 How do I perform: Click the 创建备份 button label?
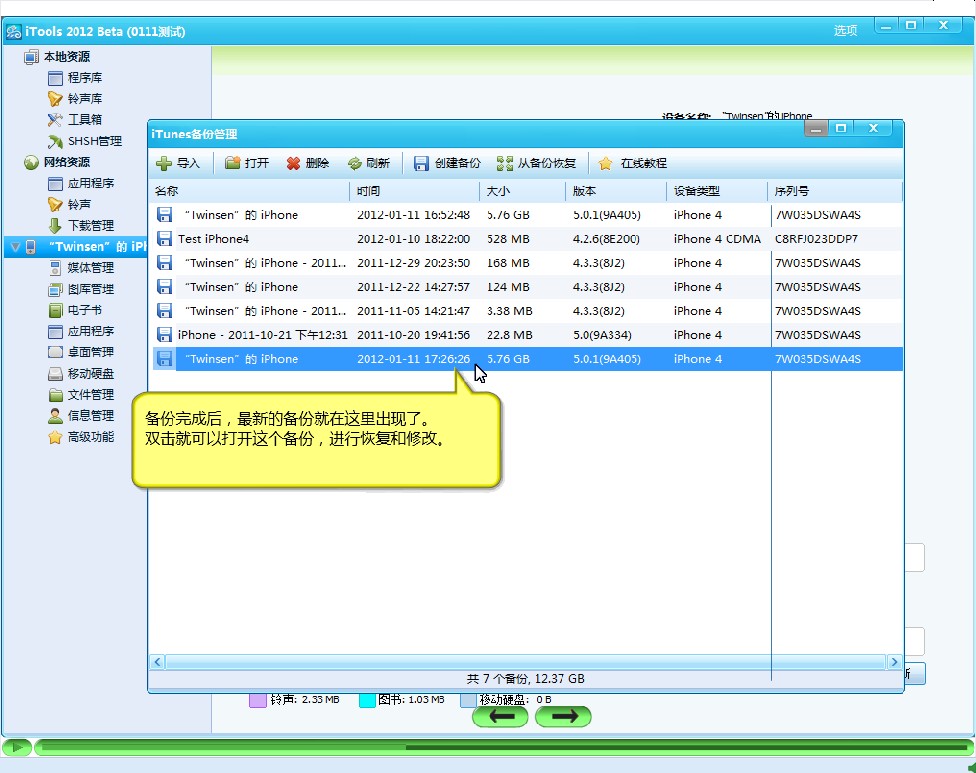458,163
